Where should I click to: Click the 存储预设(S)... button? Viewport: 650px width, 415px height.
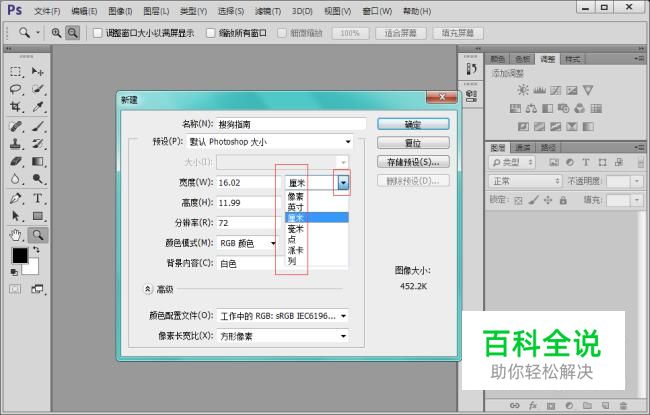(x=413, y=162)
